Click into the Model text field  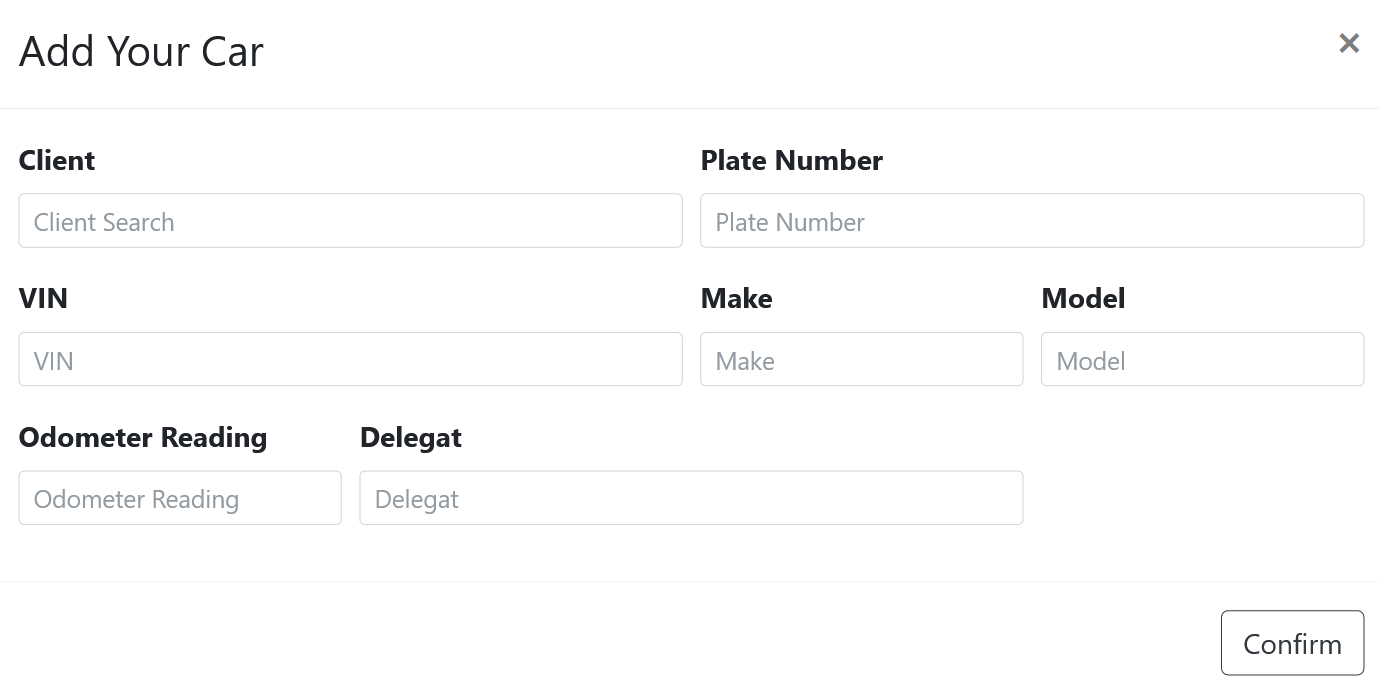click(1202, 359)
